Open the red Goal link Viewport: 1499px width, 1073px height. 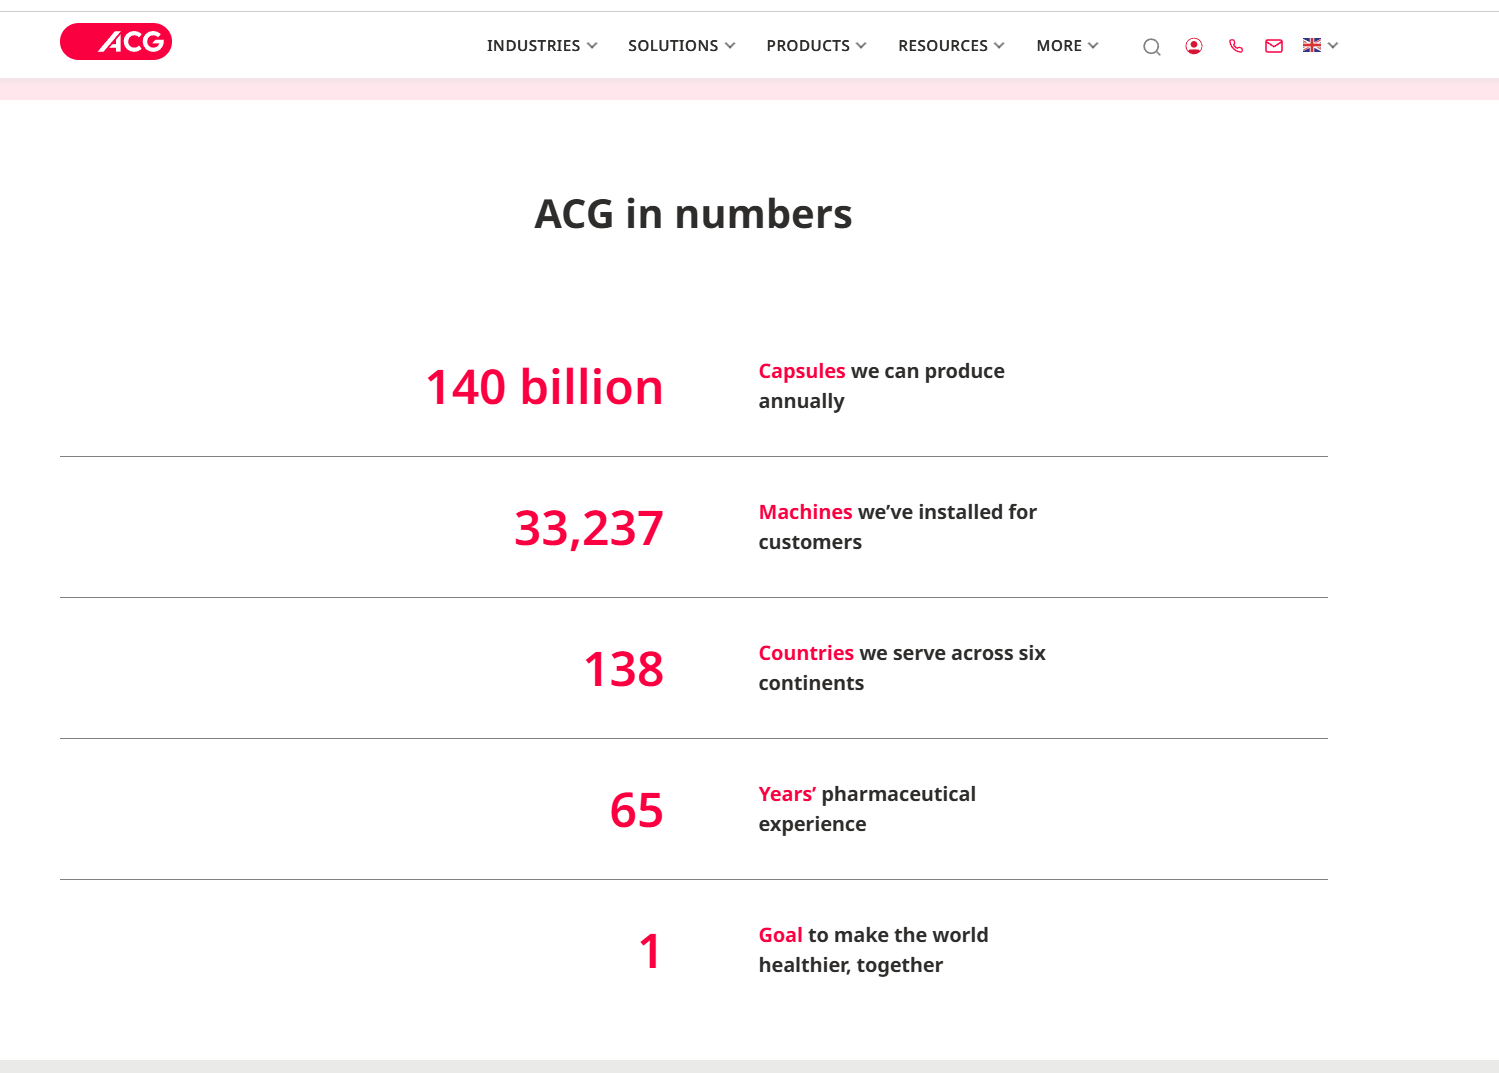tap(780, 935)
